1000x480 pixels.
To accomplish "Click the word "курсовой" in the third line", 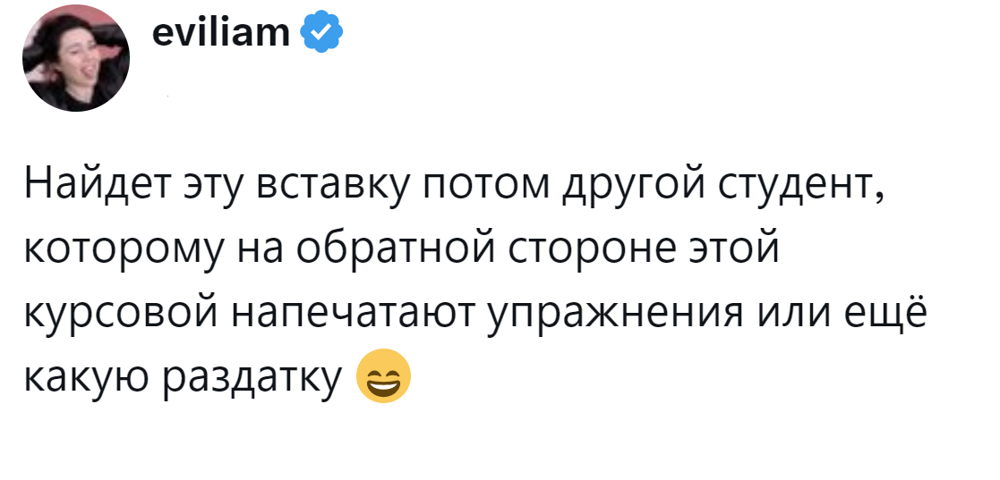I will click(118, 312).
